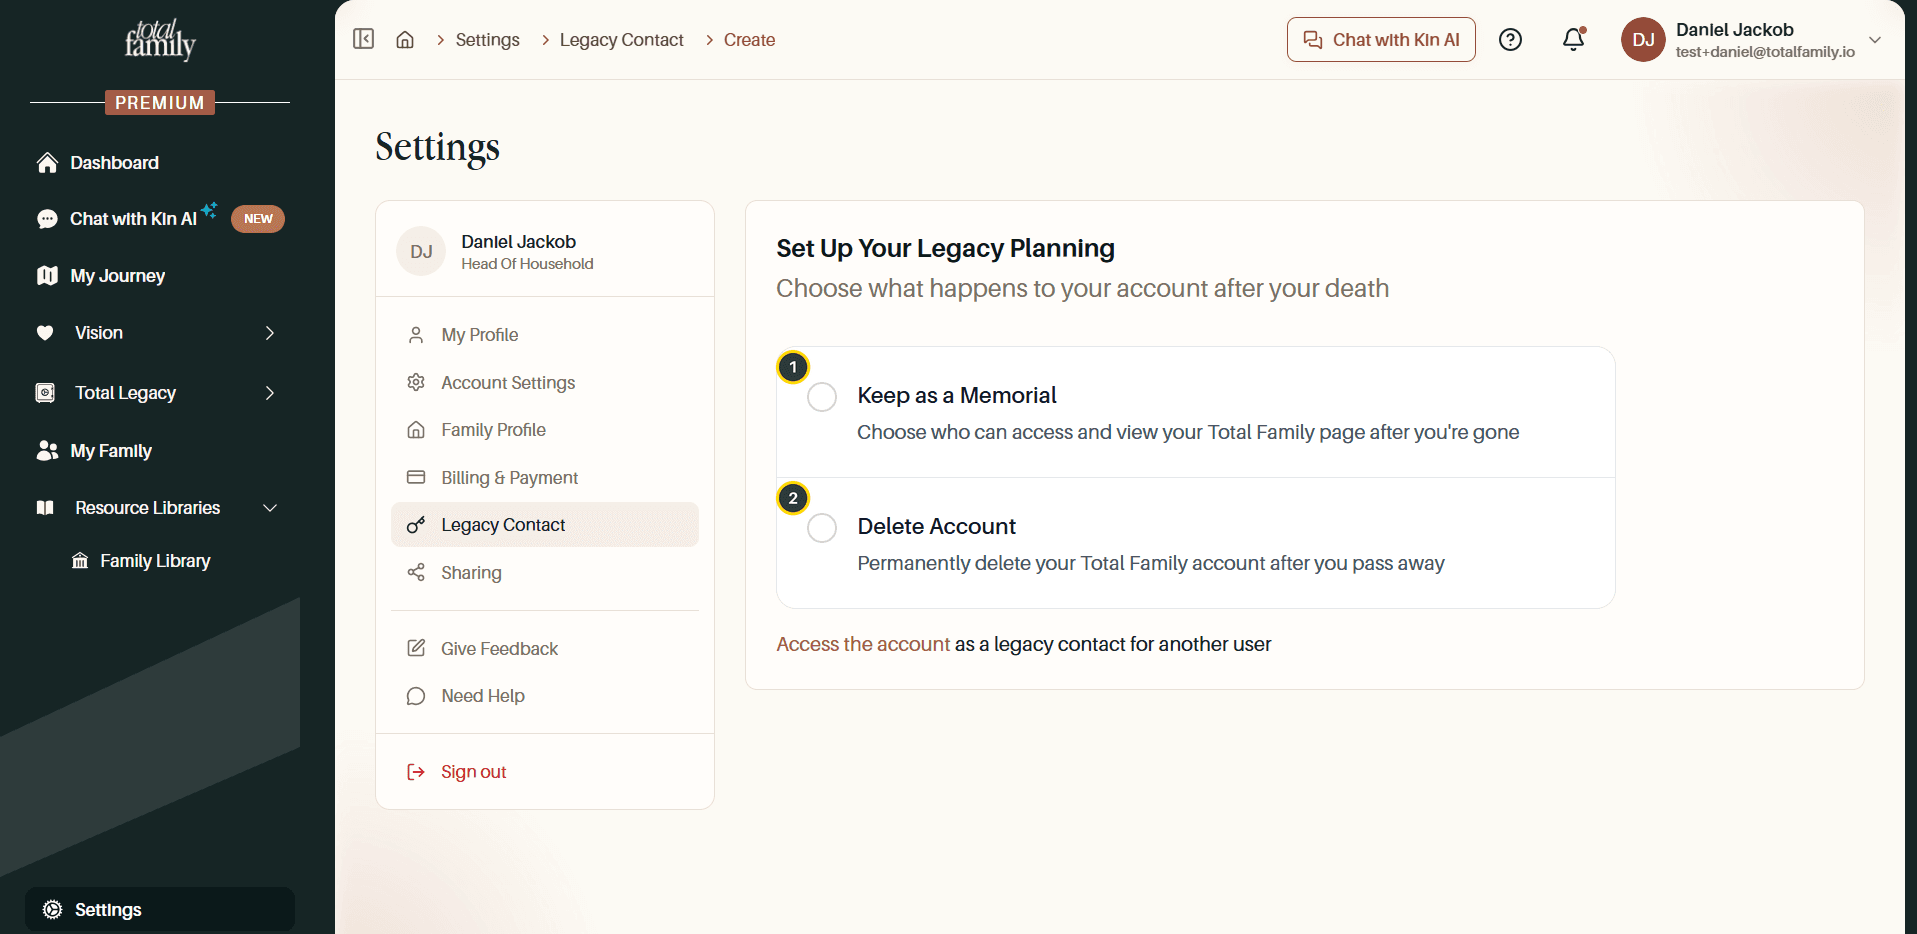
Task: Select the Keep as a Memorial radio button
Action: click(x=822, y=397)
